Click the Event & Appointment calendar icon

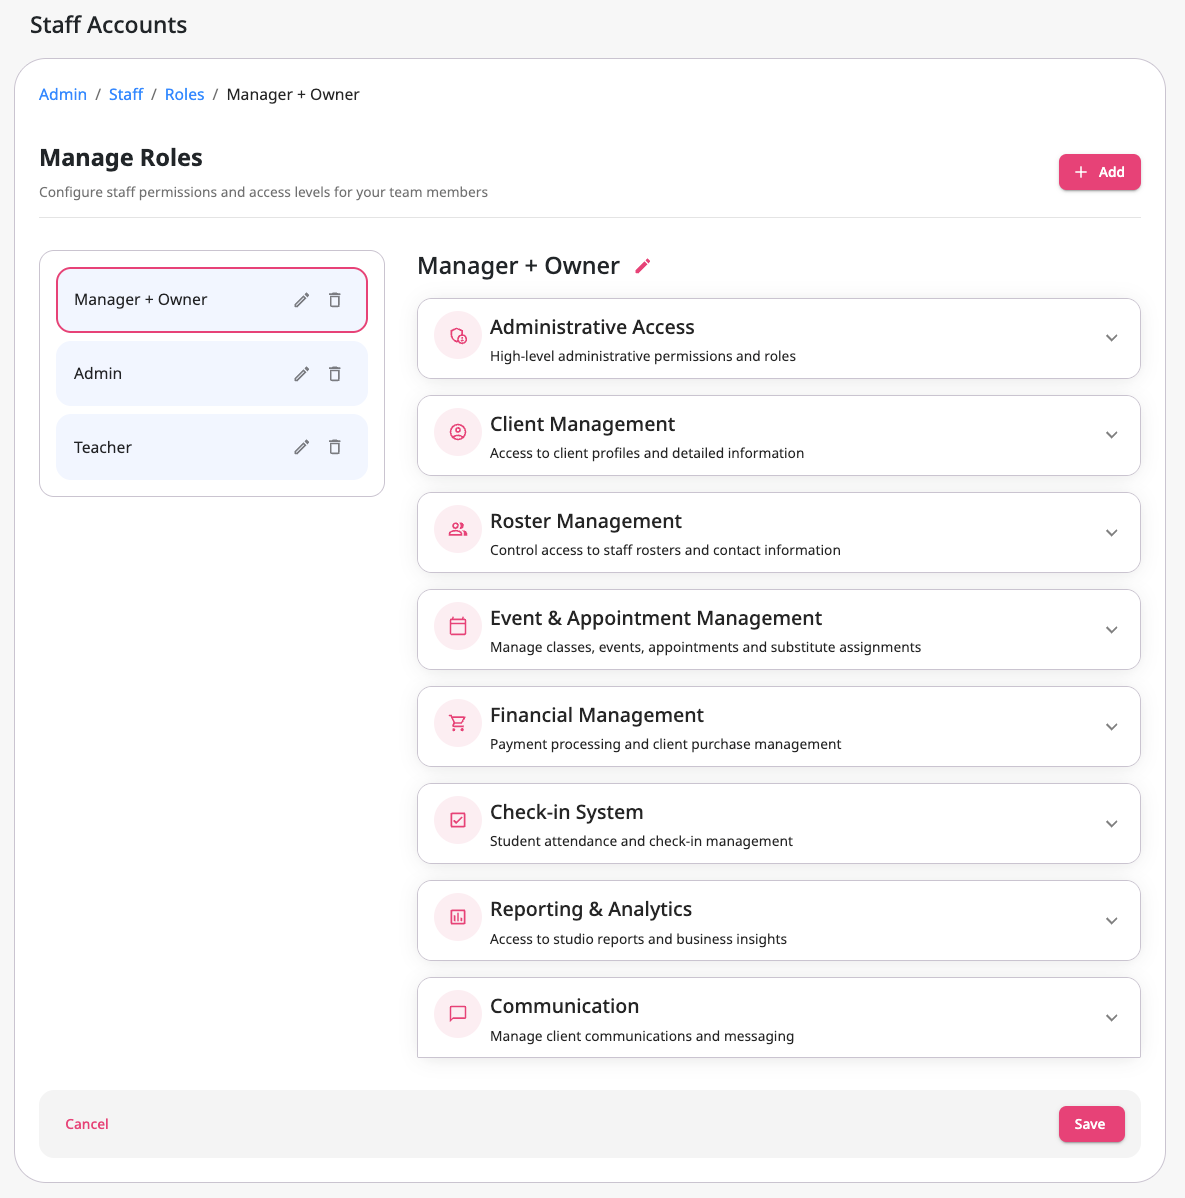pyautogui.click(x=458, y=627)
